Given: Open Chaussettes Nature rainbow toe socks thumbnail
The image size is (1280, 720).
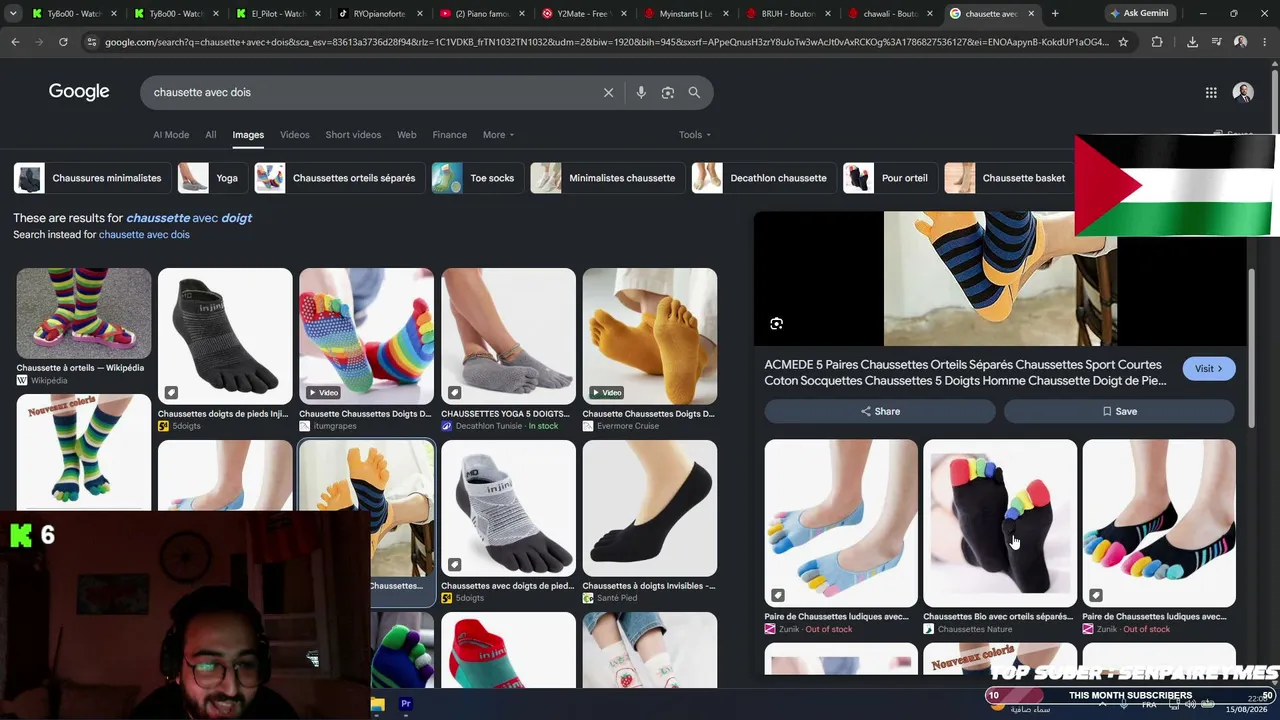Looking at the screenshot, I should [x=1000, y=523].
